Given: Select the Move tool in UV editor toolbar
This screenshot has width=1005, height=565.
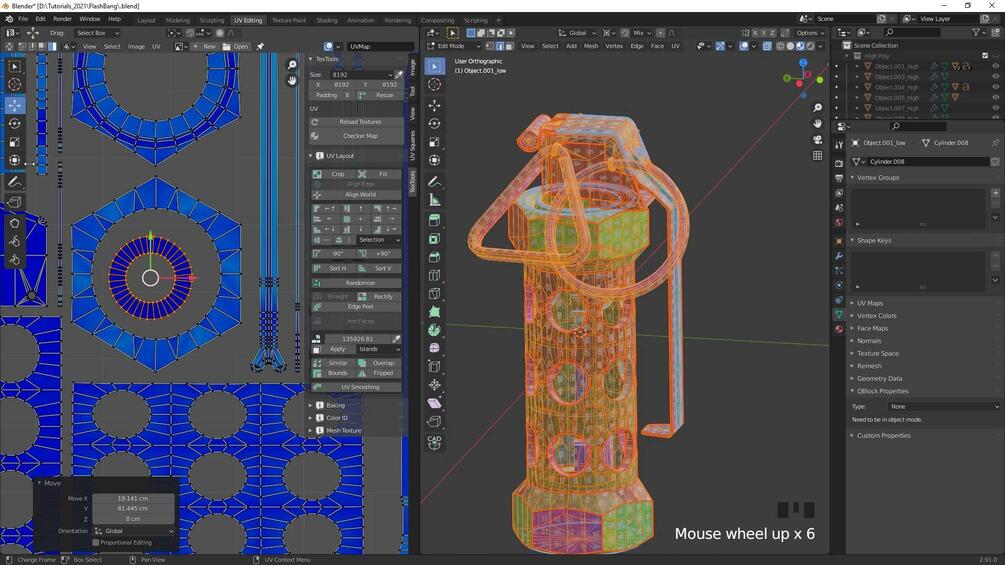Looking at the screenshot, I should [x=15, y=104].
